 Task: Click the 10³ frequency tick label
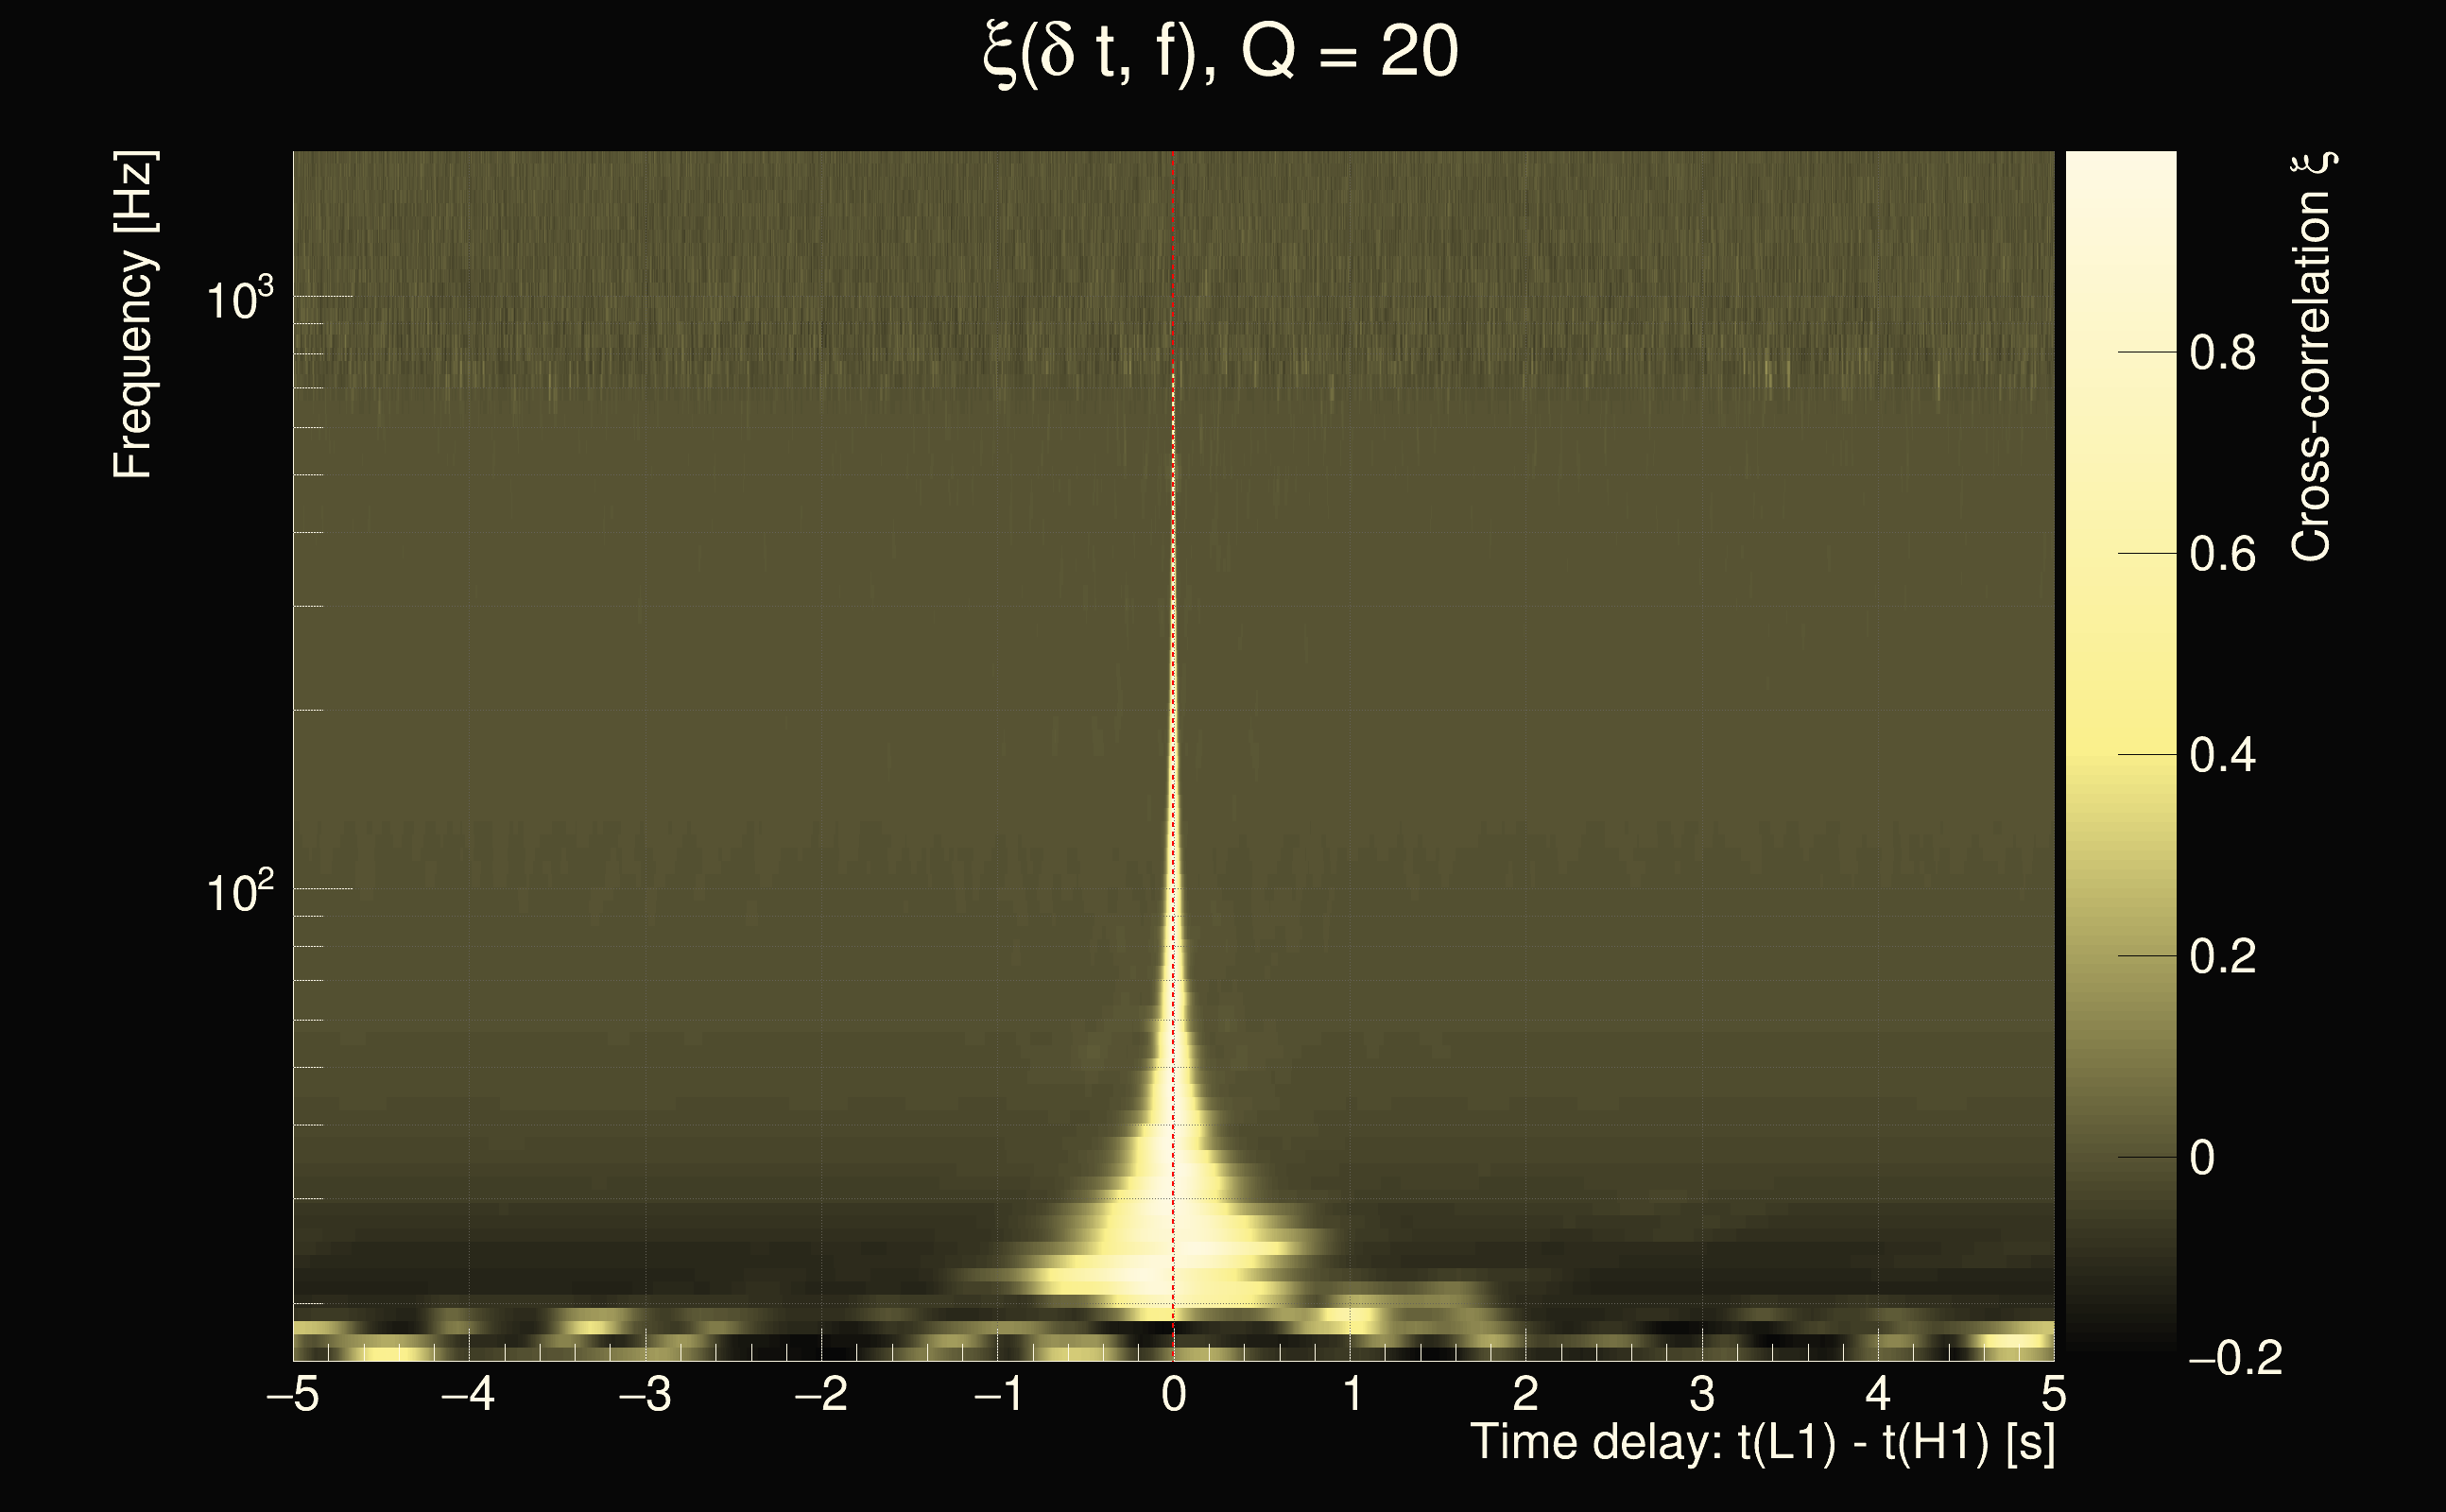click(x=239, y=298)
